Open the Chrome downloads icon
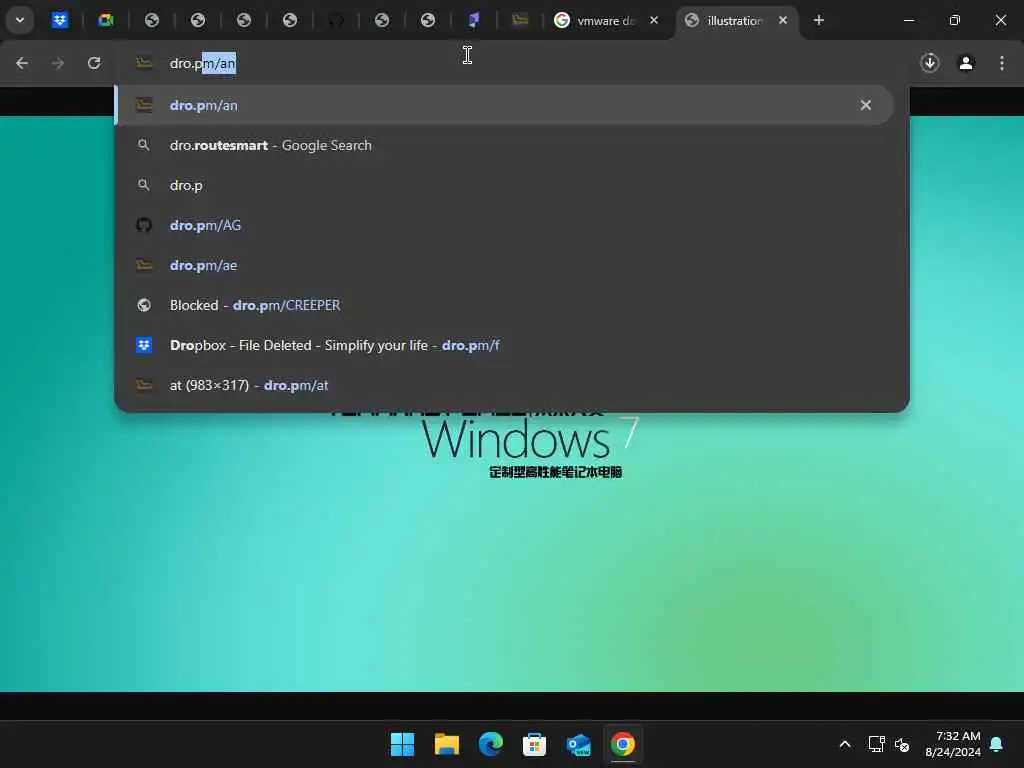This screenshot has width=1024, height=768. (930, 63)
